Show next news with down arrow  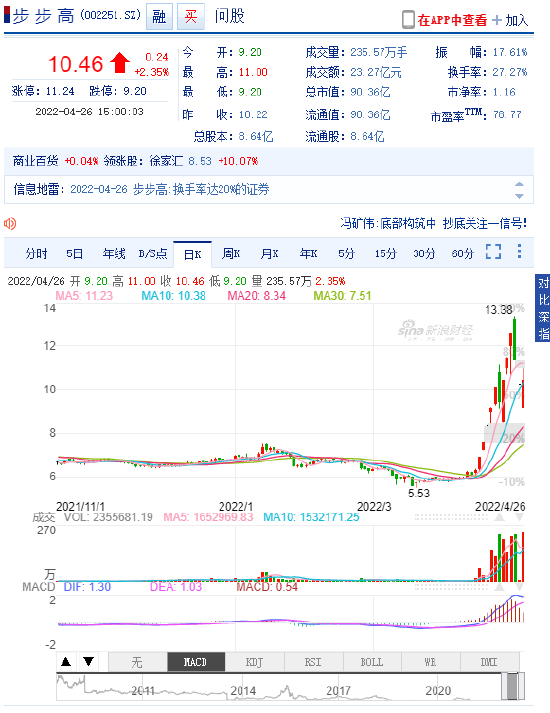click(519, 196)
